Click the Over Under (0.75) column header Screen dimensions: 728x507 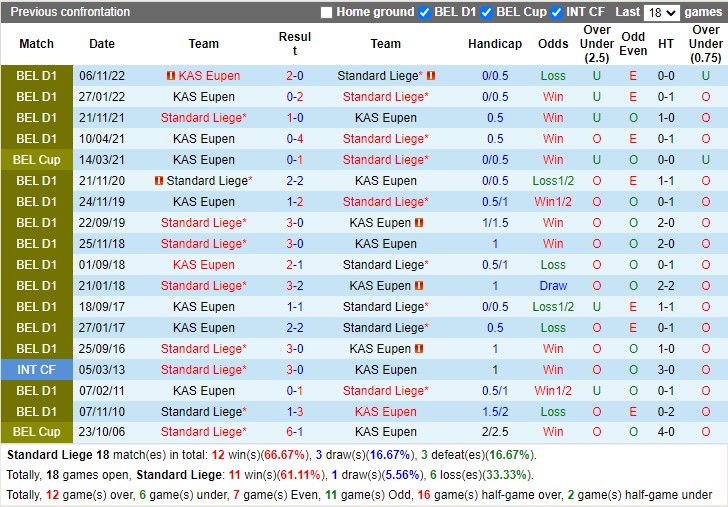[706, 44]
